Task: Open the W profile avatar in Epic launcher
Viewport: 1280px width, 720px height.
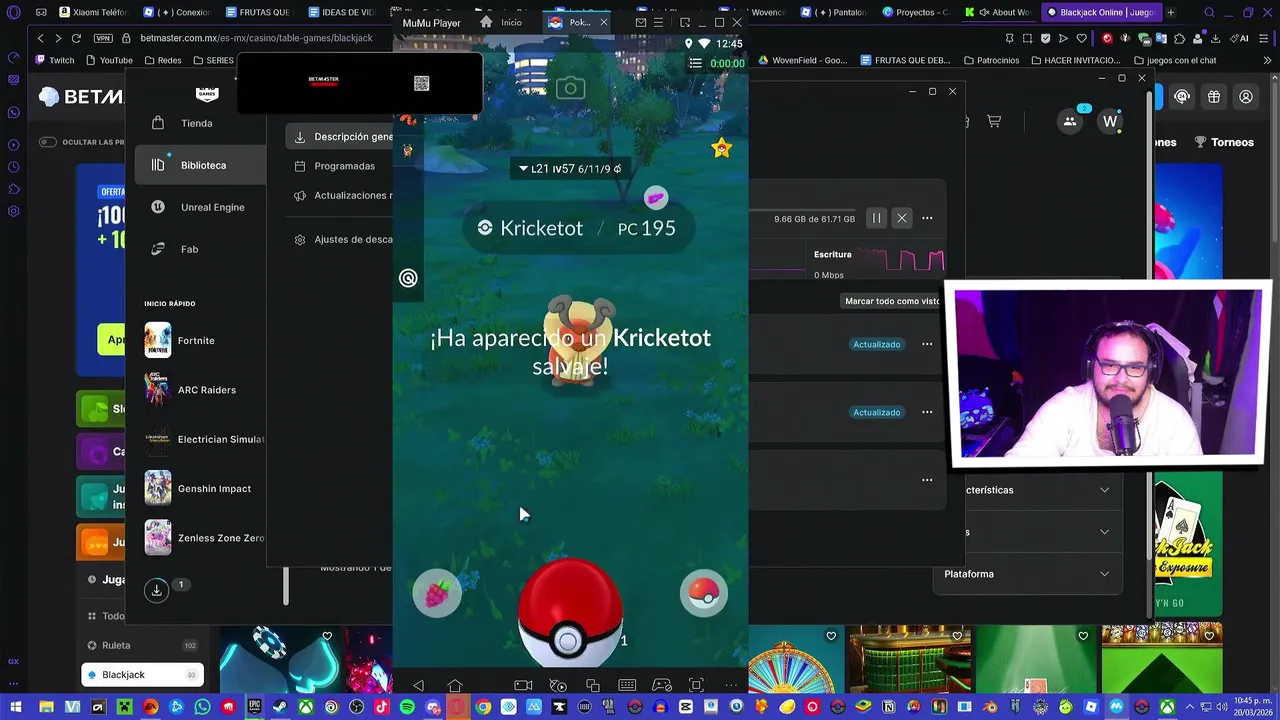Action: (x=1110, y=121)
